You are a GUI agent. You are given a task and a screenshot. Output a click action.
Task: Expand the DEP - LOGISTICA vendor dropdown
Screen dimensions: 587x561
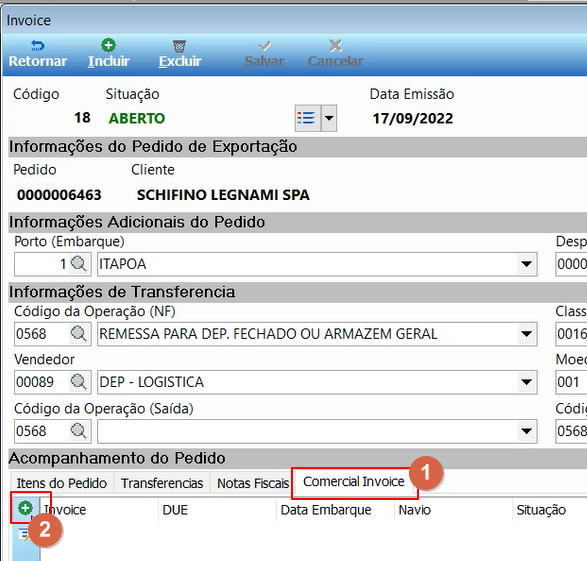tap(526, 382)
